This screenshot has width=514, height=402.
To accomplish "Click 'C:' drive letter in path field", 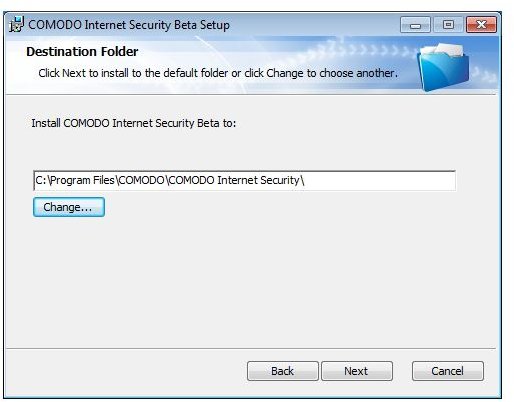I will (40, 180).
